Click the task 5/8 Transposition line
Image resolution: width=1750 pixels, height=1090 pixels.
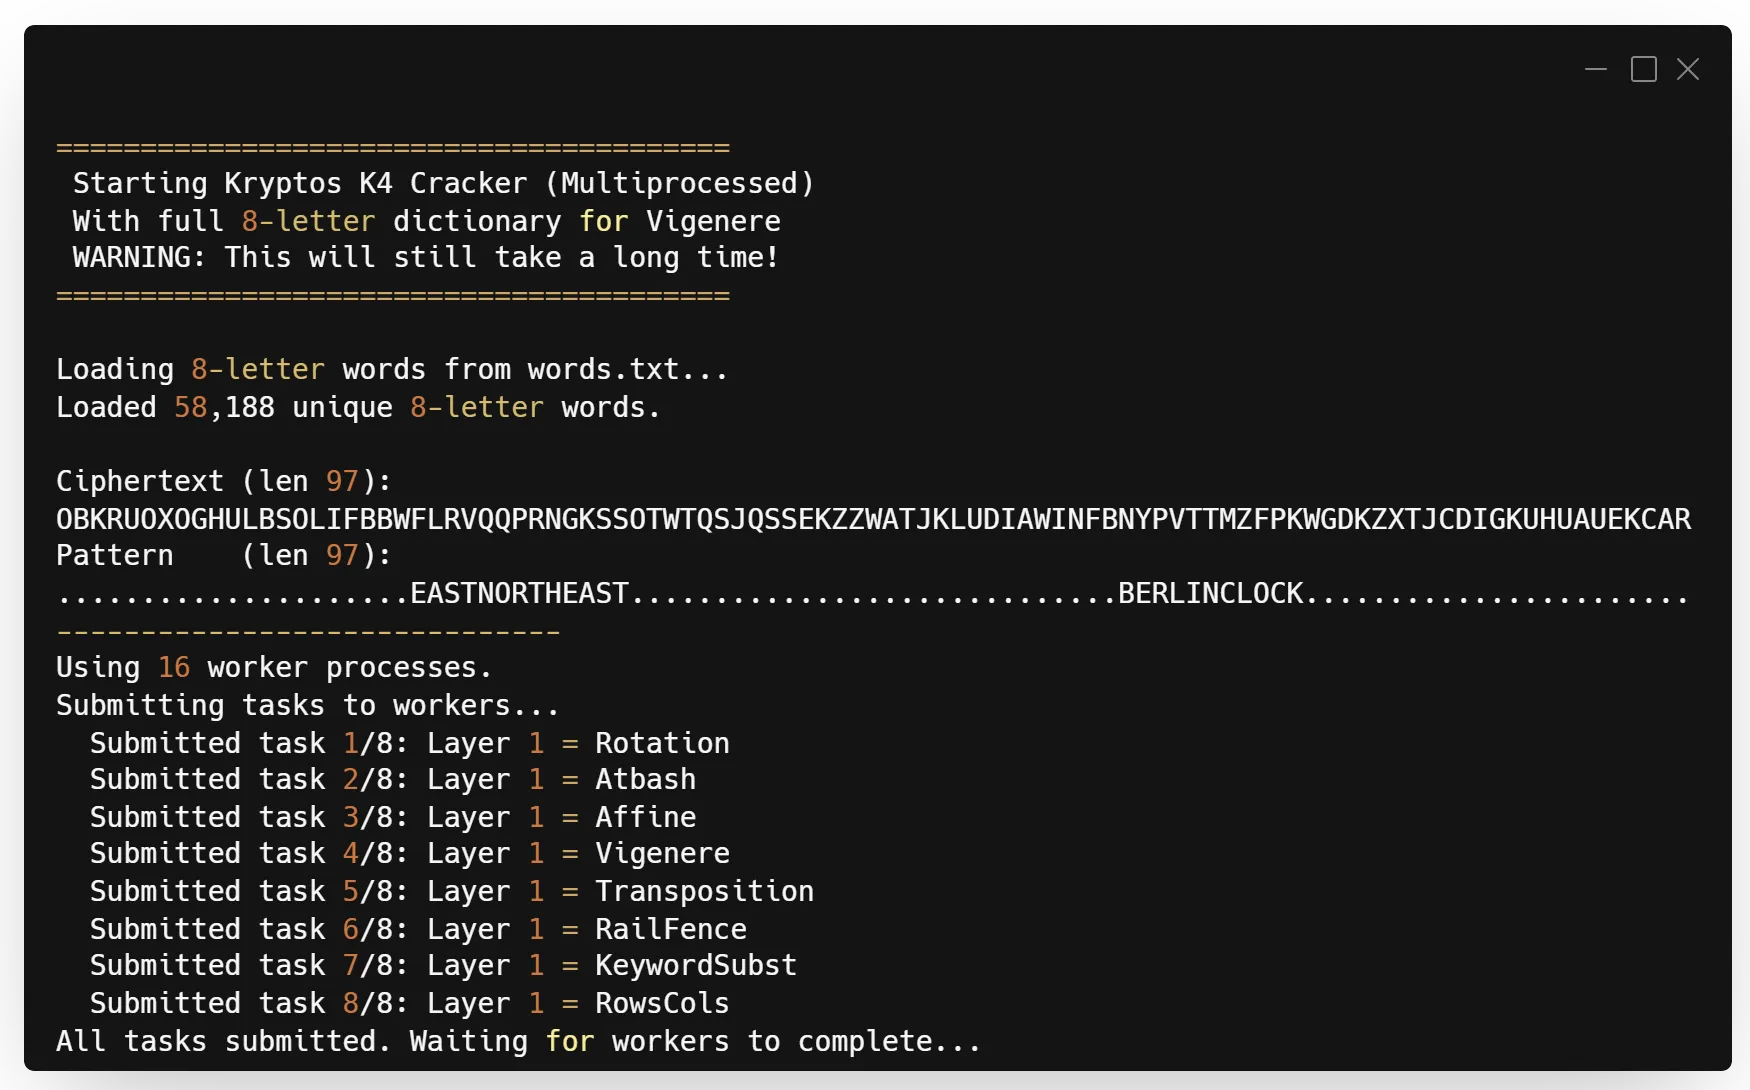(451, 891)
